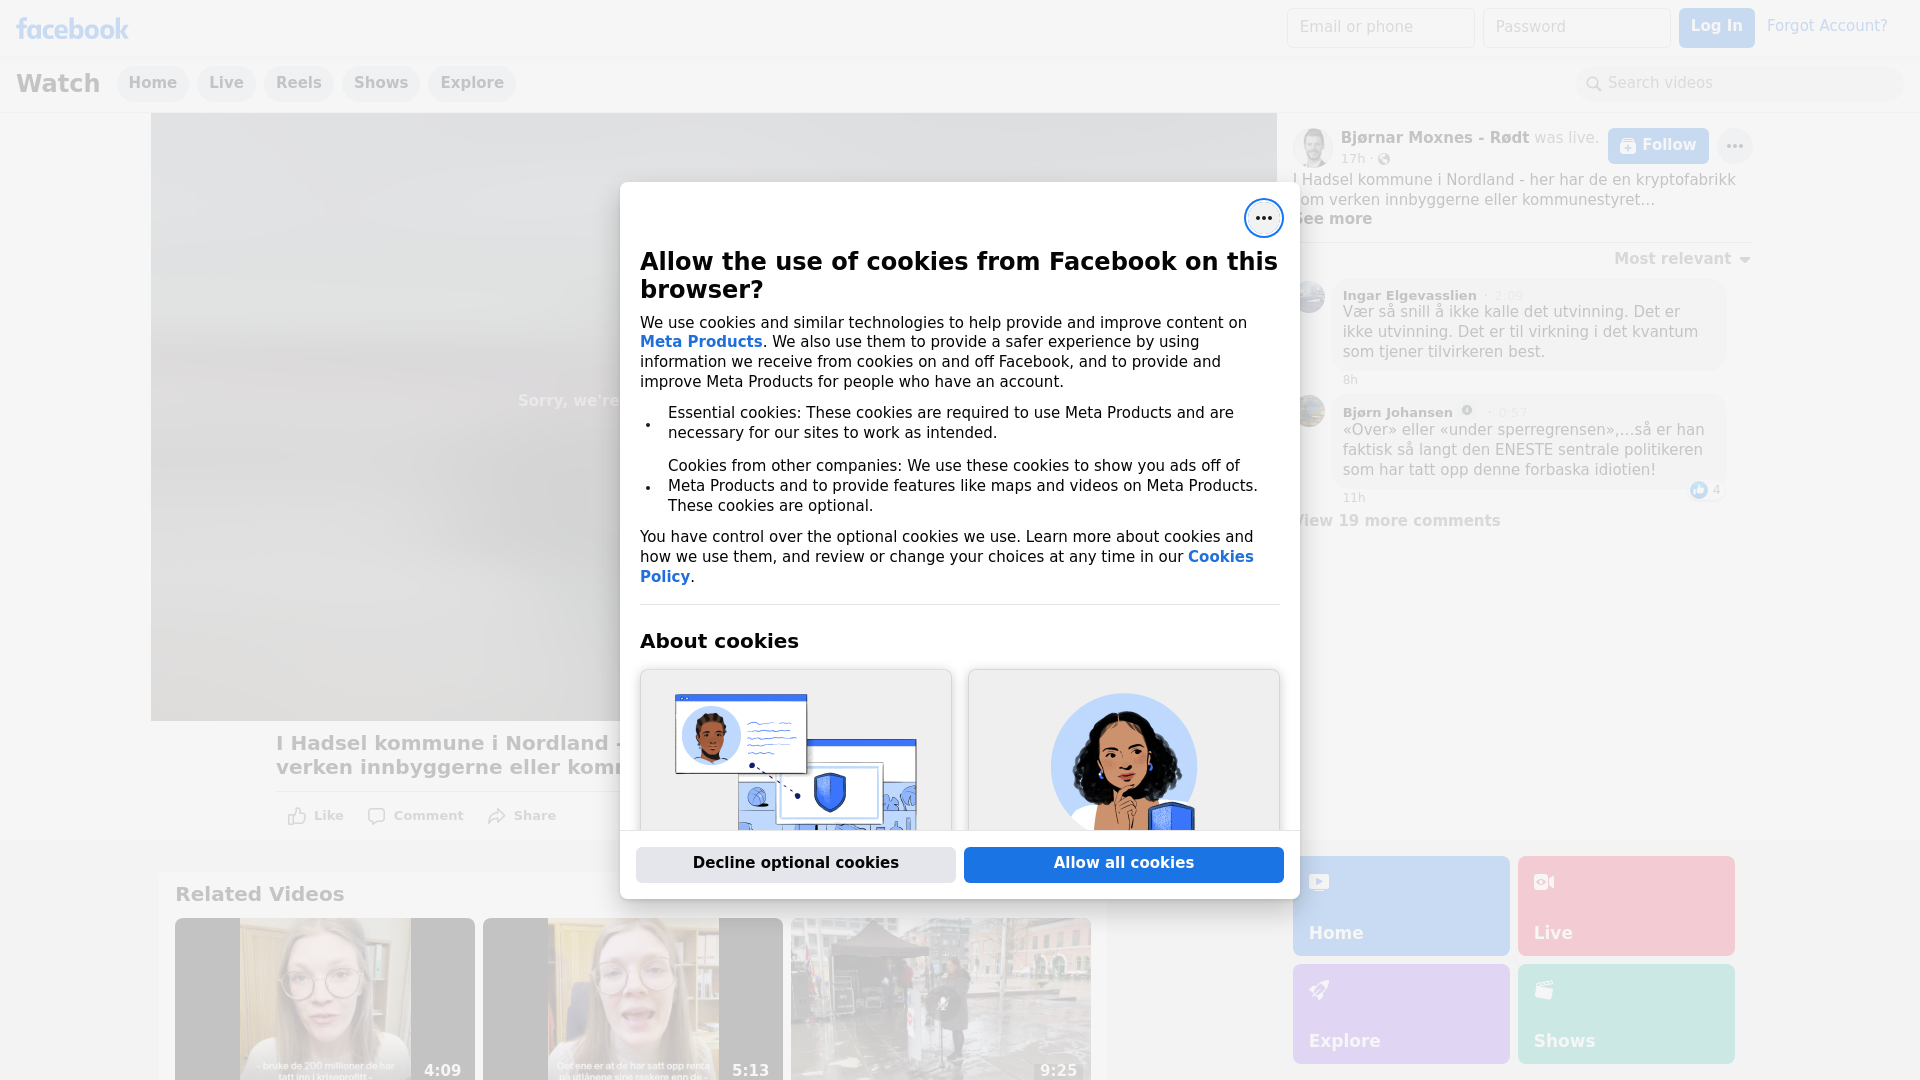Select the Live tab in Watch navigation
Viewport: 1920px width, 1080px height.
coord(226,83)
